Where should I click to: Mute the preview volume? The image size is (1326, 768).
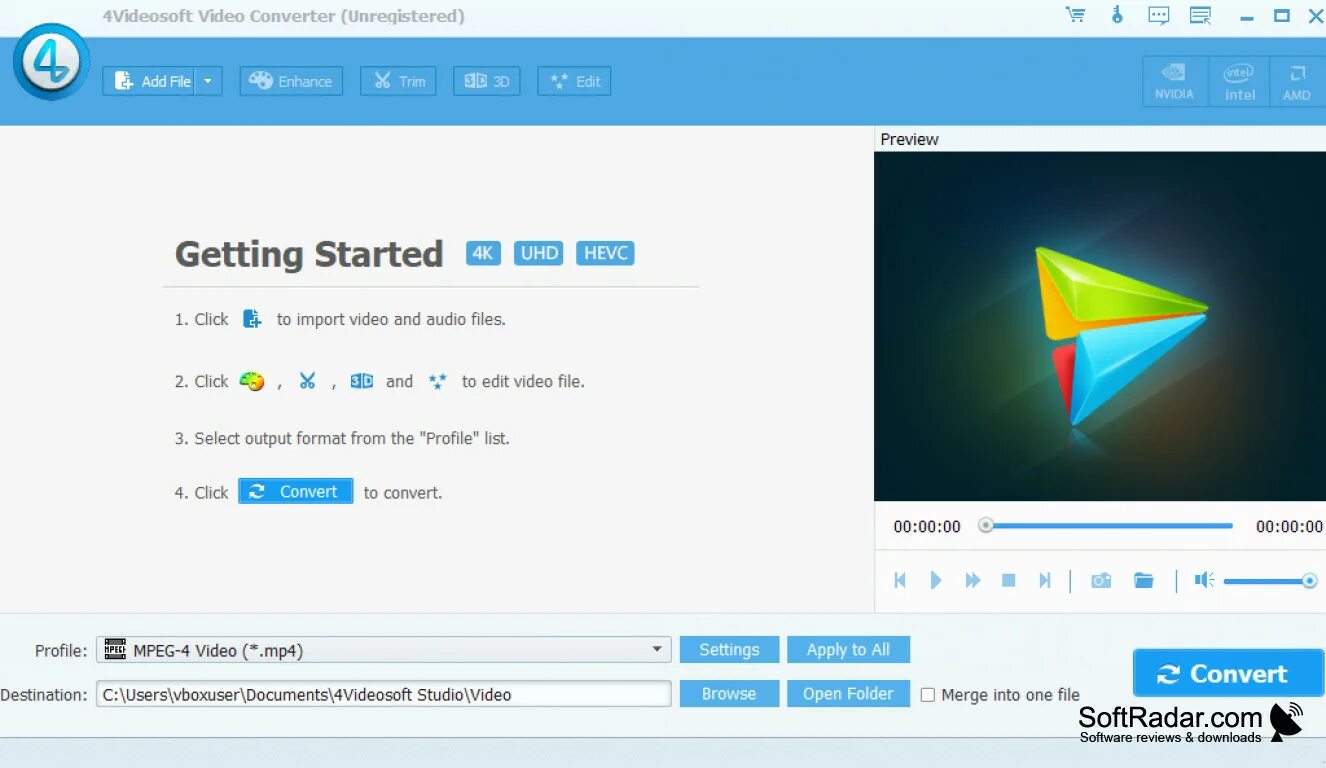coord(1205,580)
